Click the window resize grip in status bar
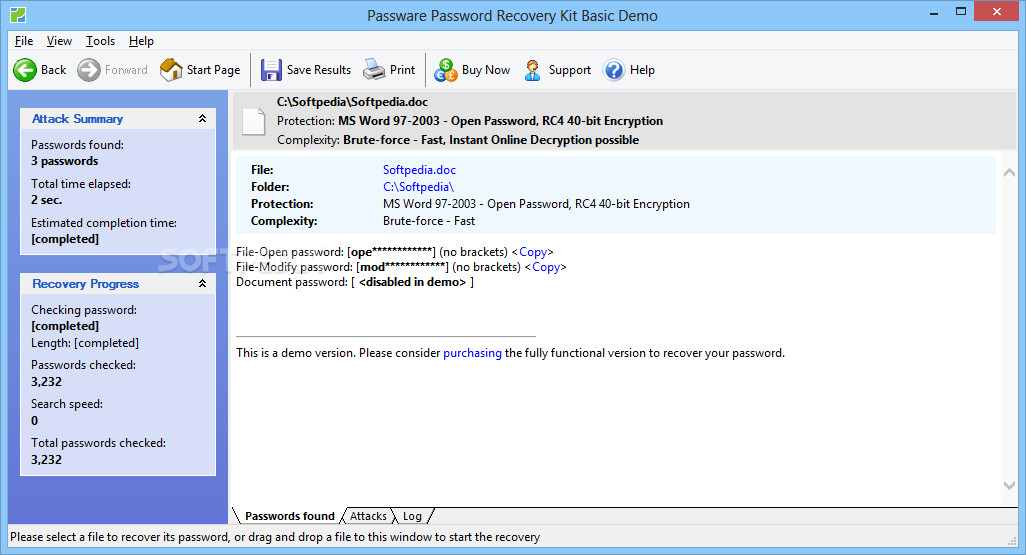The image size is (1026, 555). click(x=1012, y=540)
